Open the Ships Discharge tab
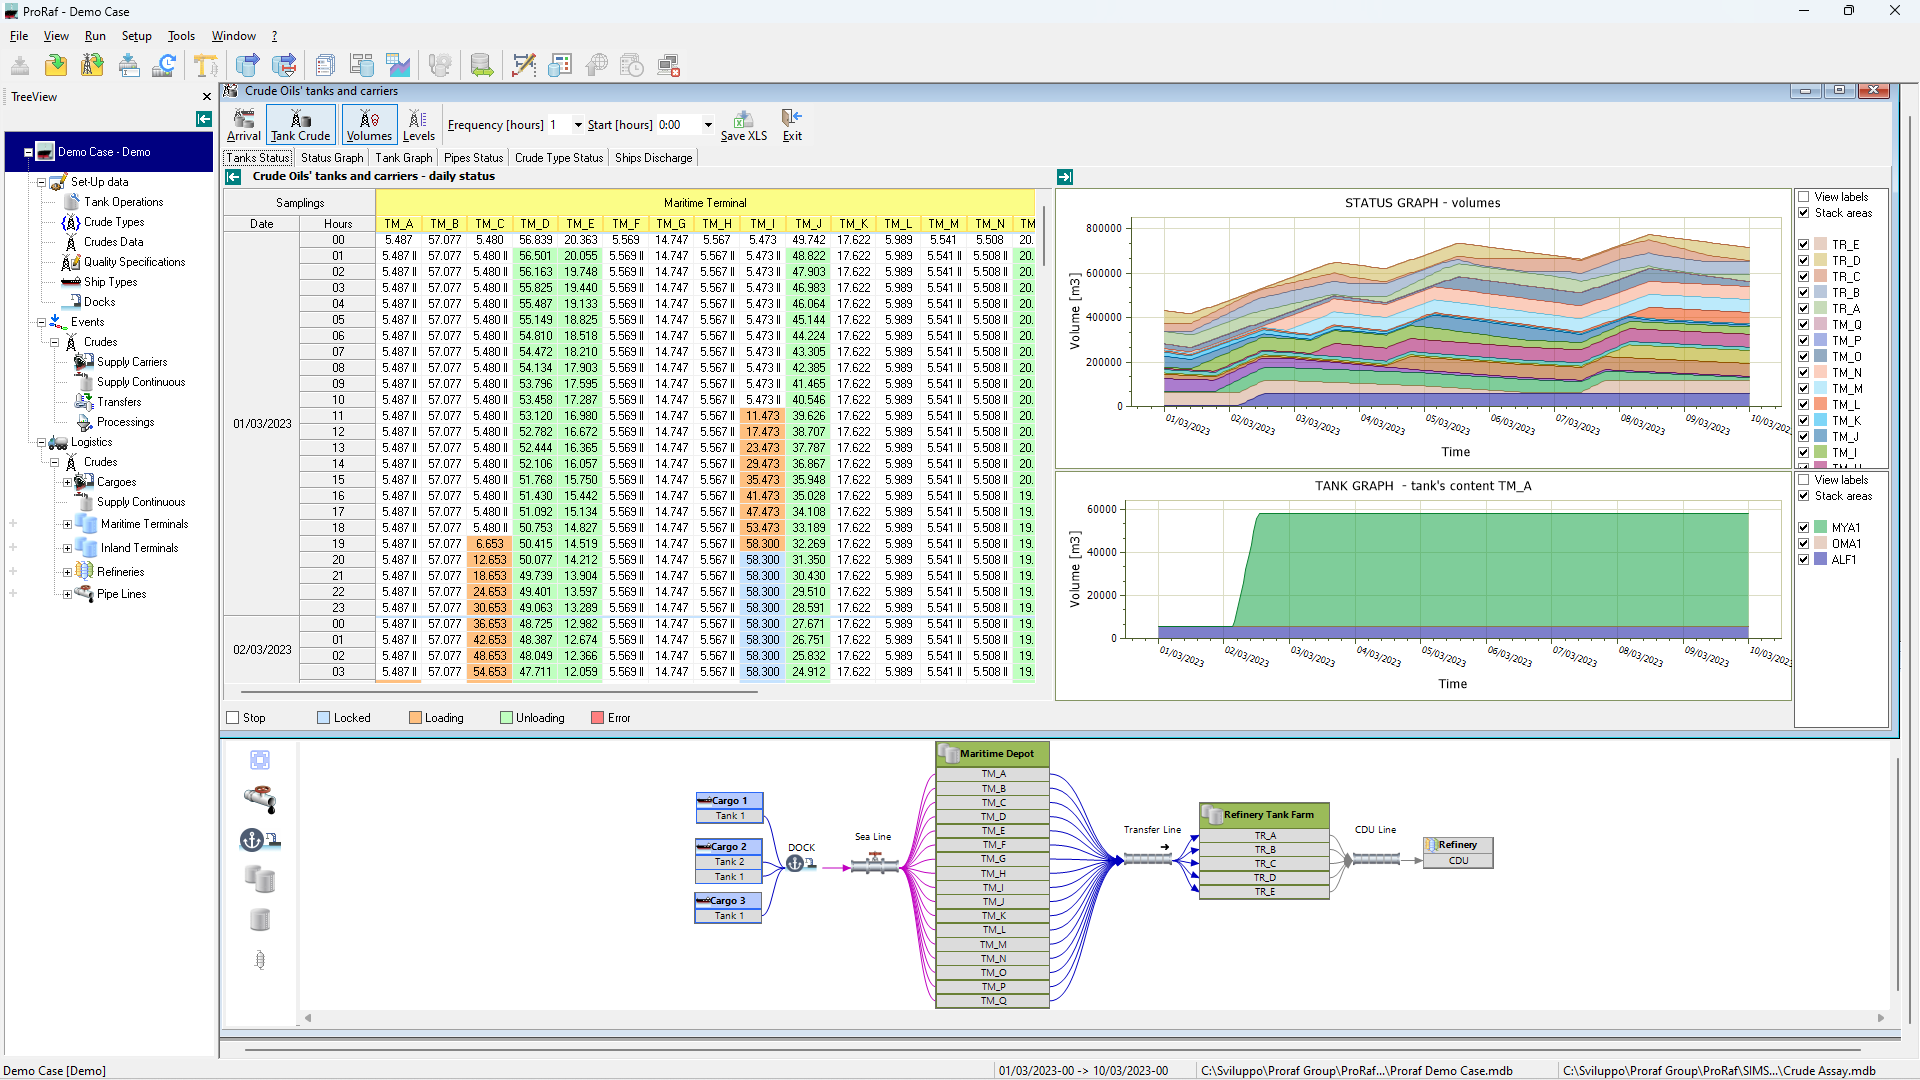This screenshot has width=1920, height=1080. [653, 158]
